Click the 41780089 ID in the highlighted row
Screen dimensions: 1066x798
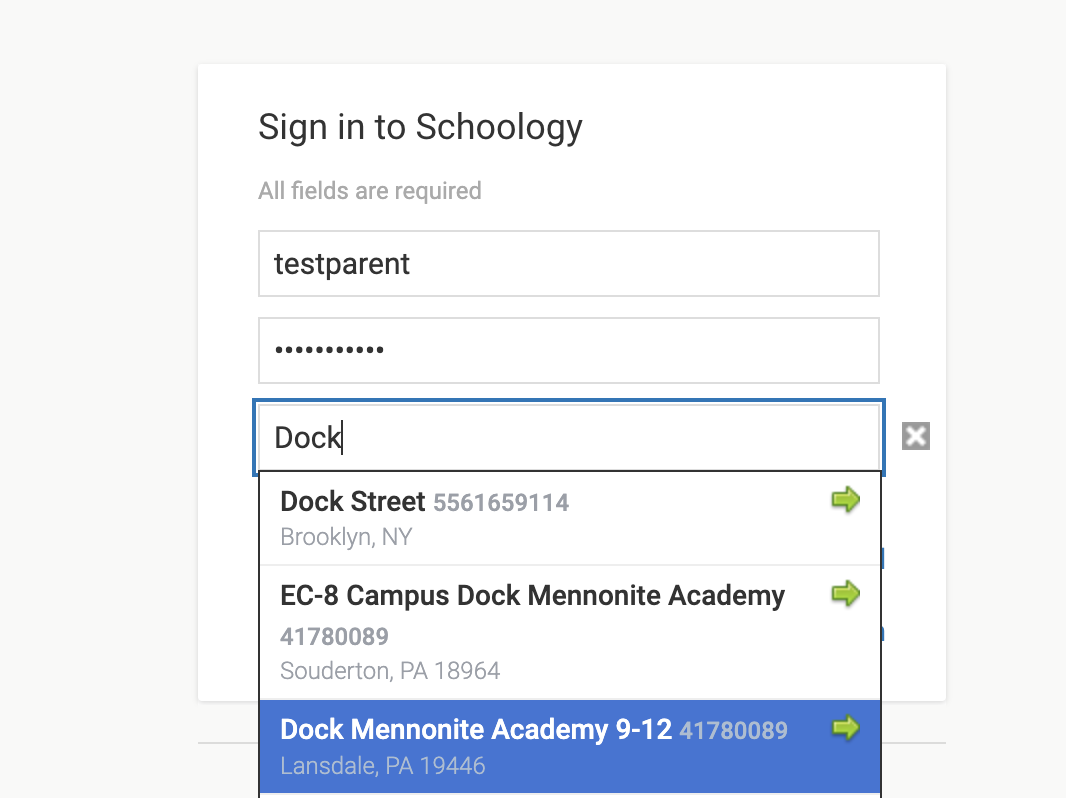[733, 731]
